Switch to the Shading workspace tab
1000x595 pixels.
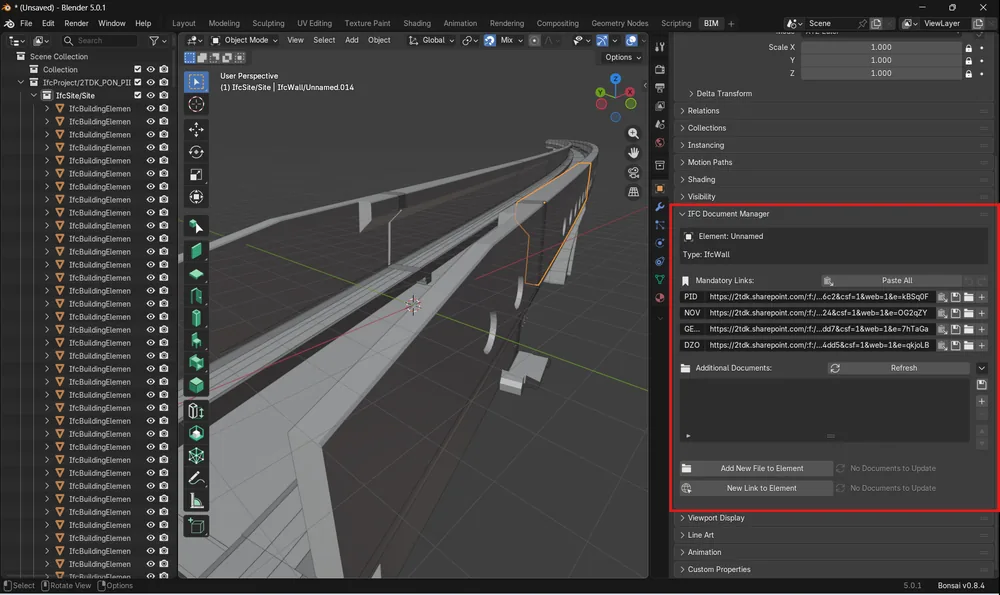417,24
